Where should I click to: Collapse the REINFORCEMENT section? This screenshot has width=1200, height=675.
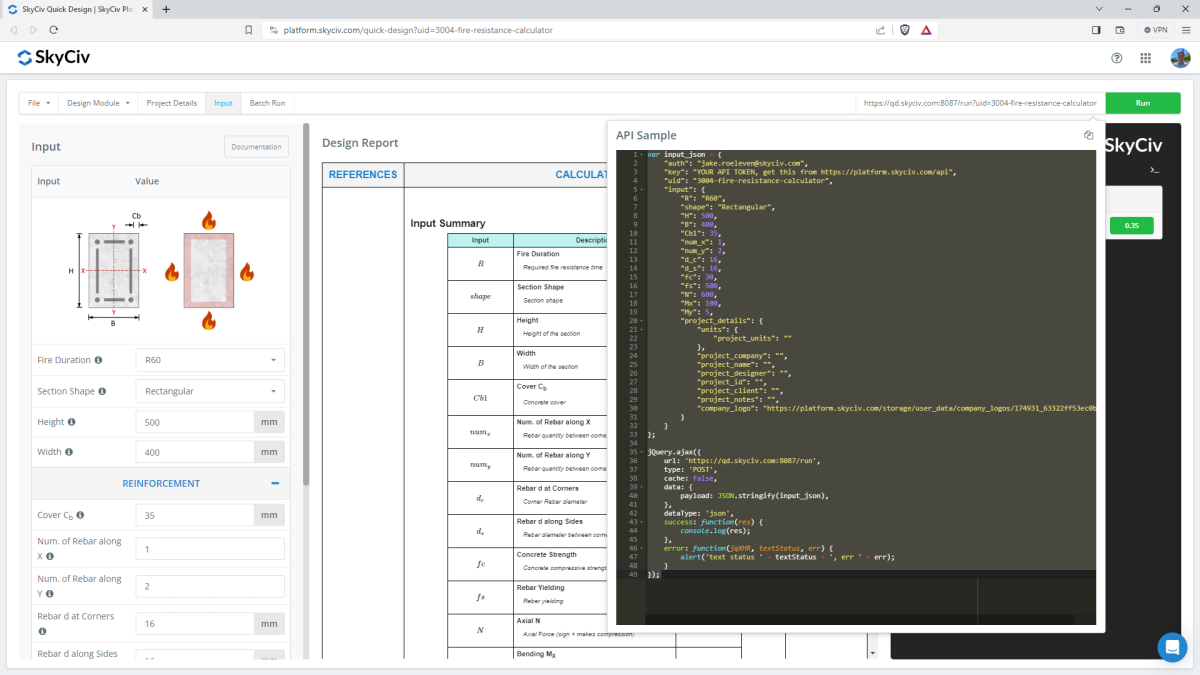click(275, 483)
